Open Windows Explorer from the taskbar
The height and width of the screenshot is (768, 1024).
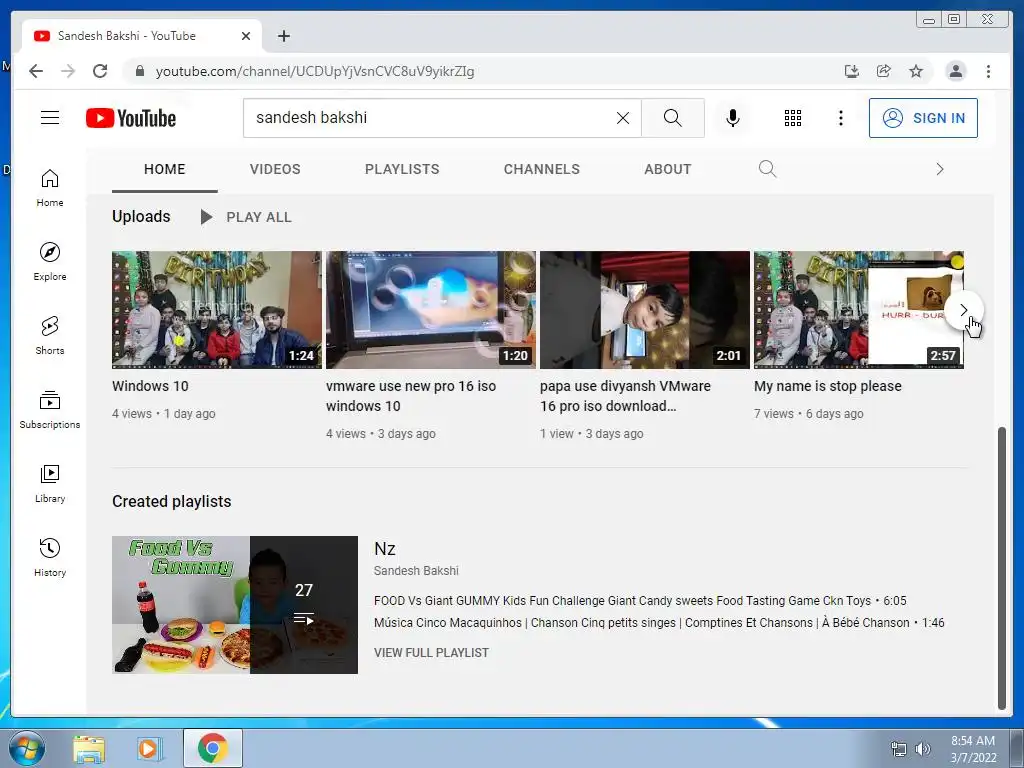click(89, 749)
